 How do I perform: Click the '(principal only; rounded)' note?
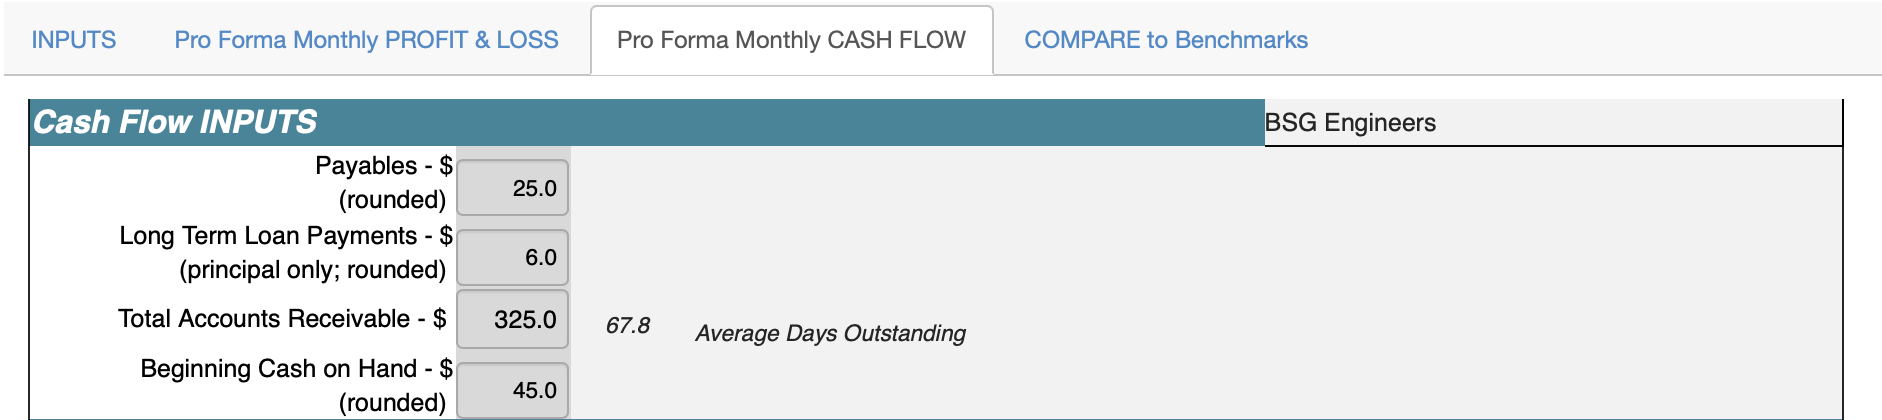[313, 270]
